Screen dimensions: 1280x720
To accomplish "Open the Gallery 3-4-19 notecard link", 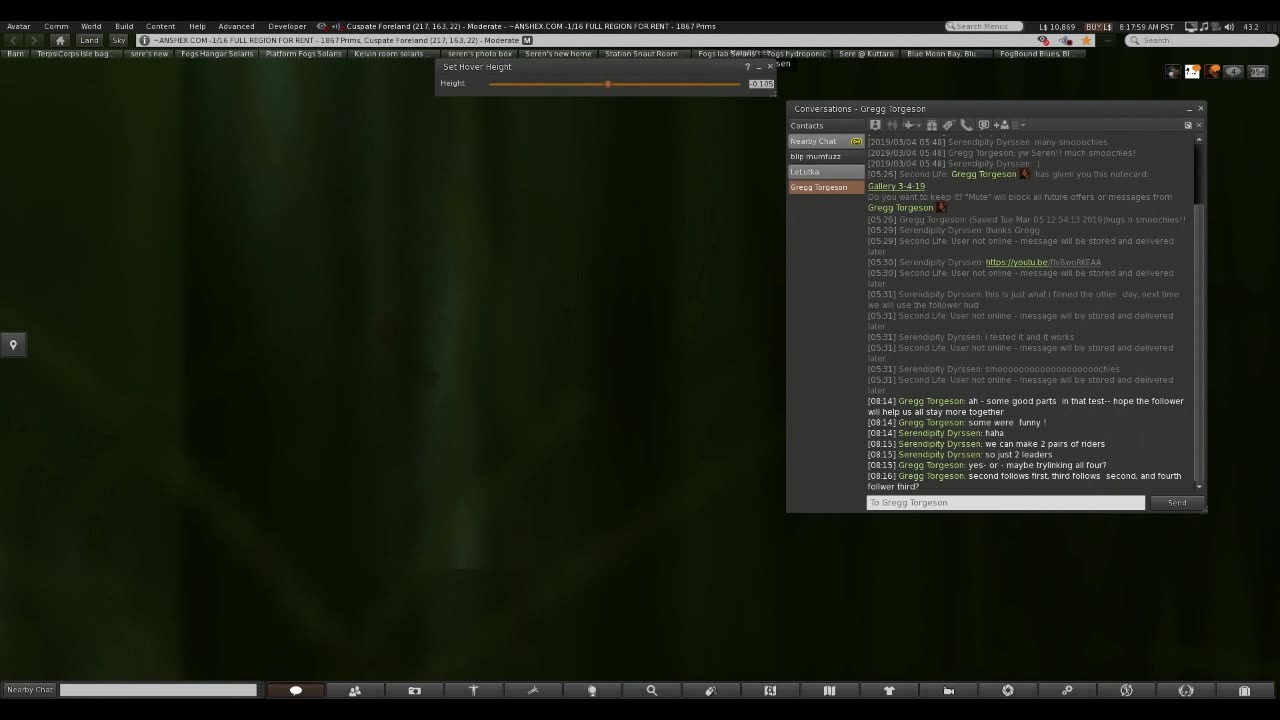I will pos(896,186).
